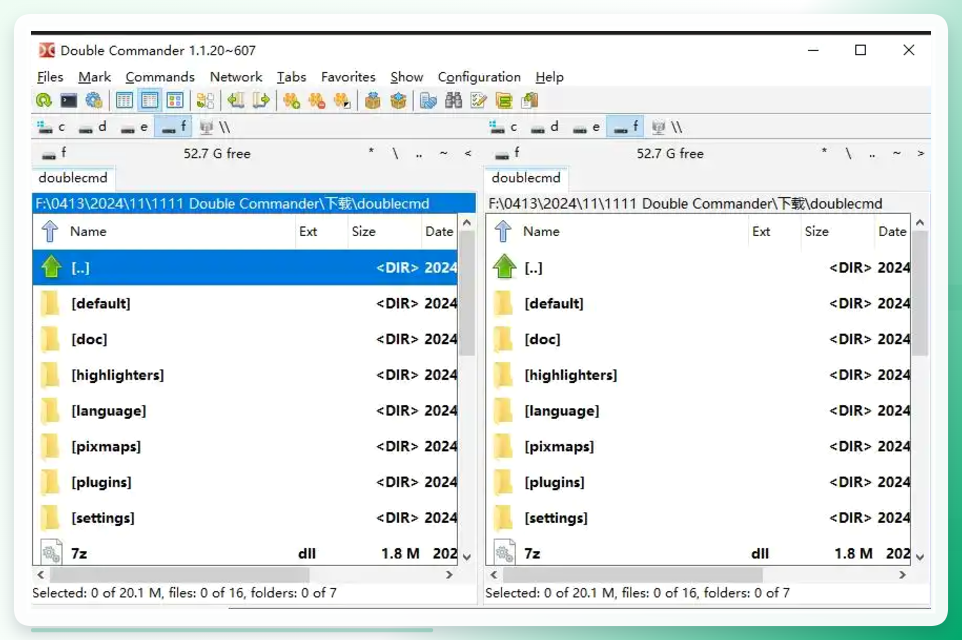
Task: Click the invert selection toolbar icon
Action: pos(342,100)
